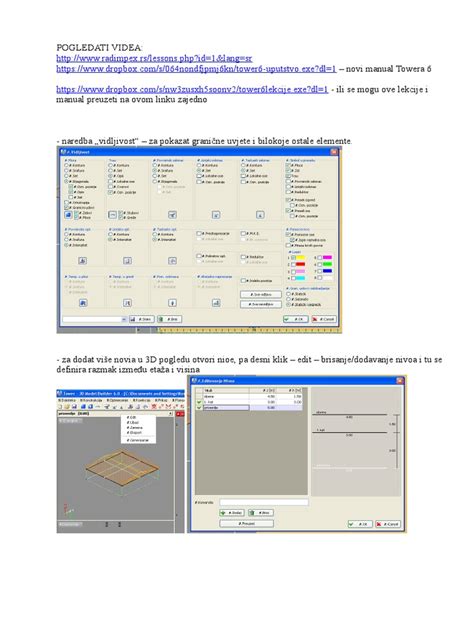Confirm Editovanje Nivoa dialog with OK
Screen dimensions: 474x632
[x=360, y=524]
